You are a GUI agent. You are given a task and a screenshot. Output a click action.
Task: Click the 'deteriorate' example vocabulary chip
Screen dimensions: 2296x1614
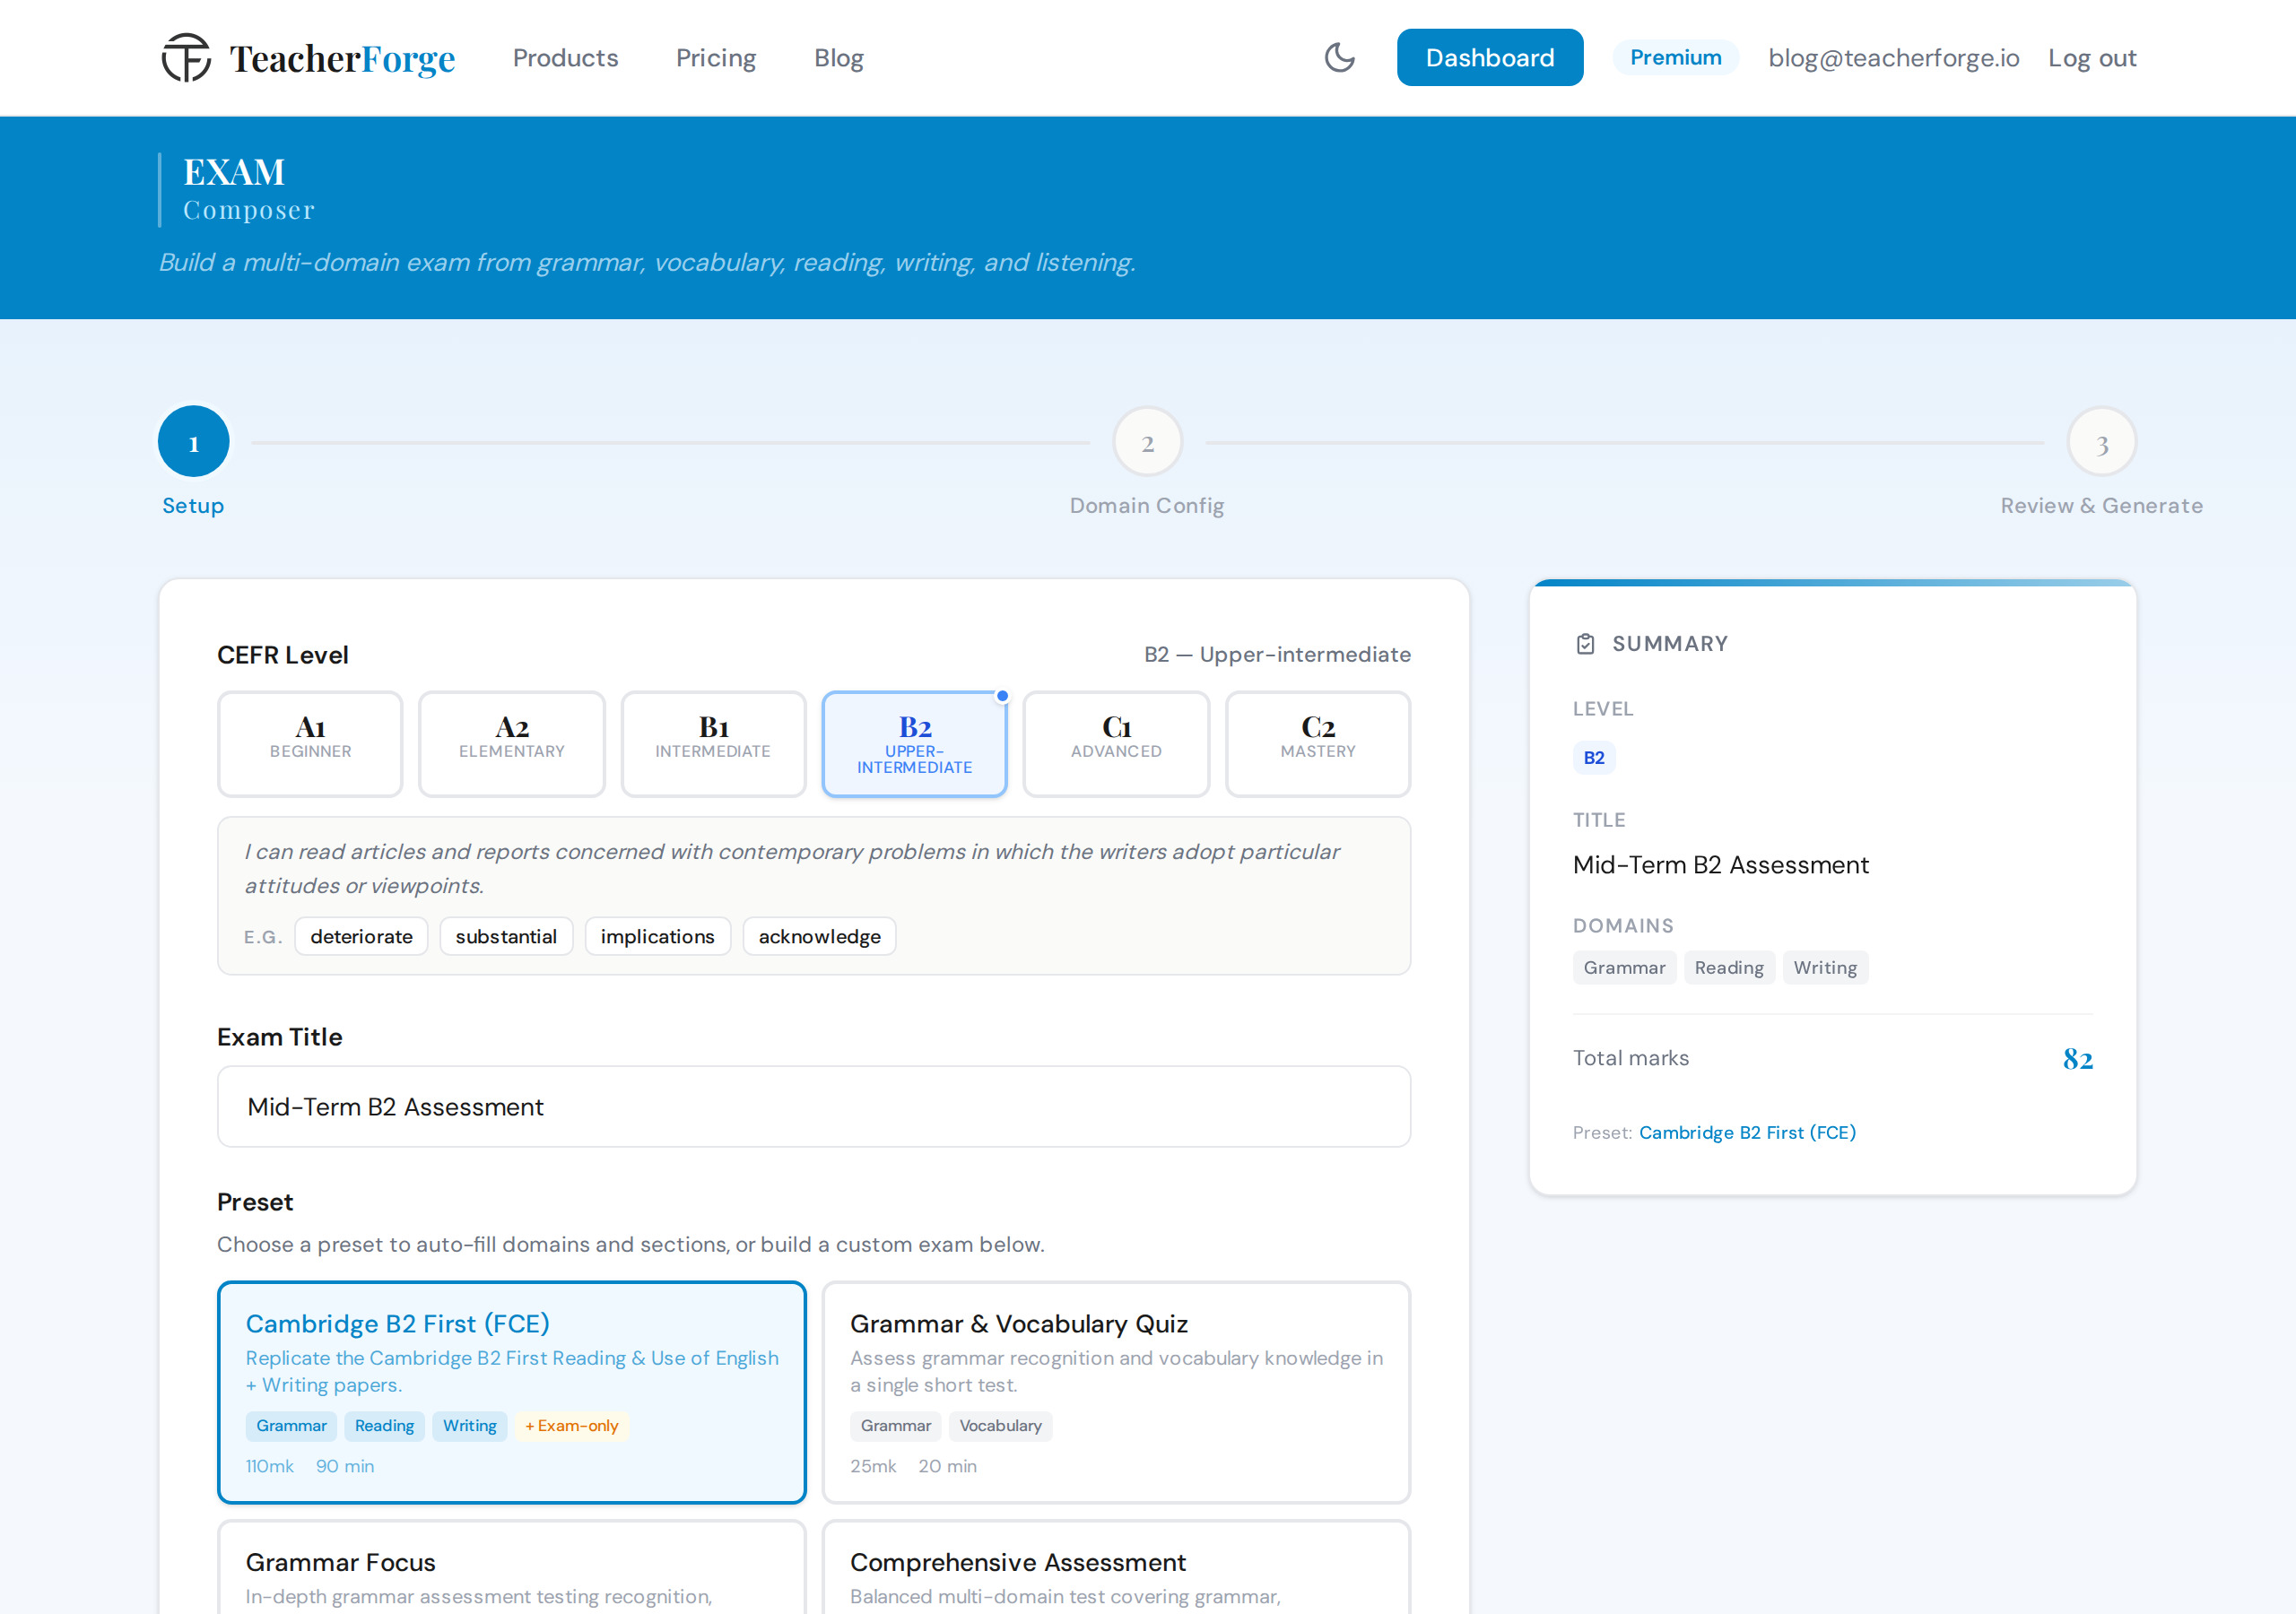coord(361,936)
